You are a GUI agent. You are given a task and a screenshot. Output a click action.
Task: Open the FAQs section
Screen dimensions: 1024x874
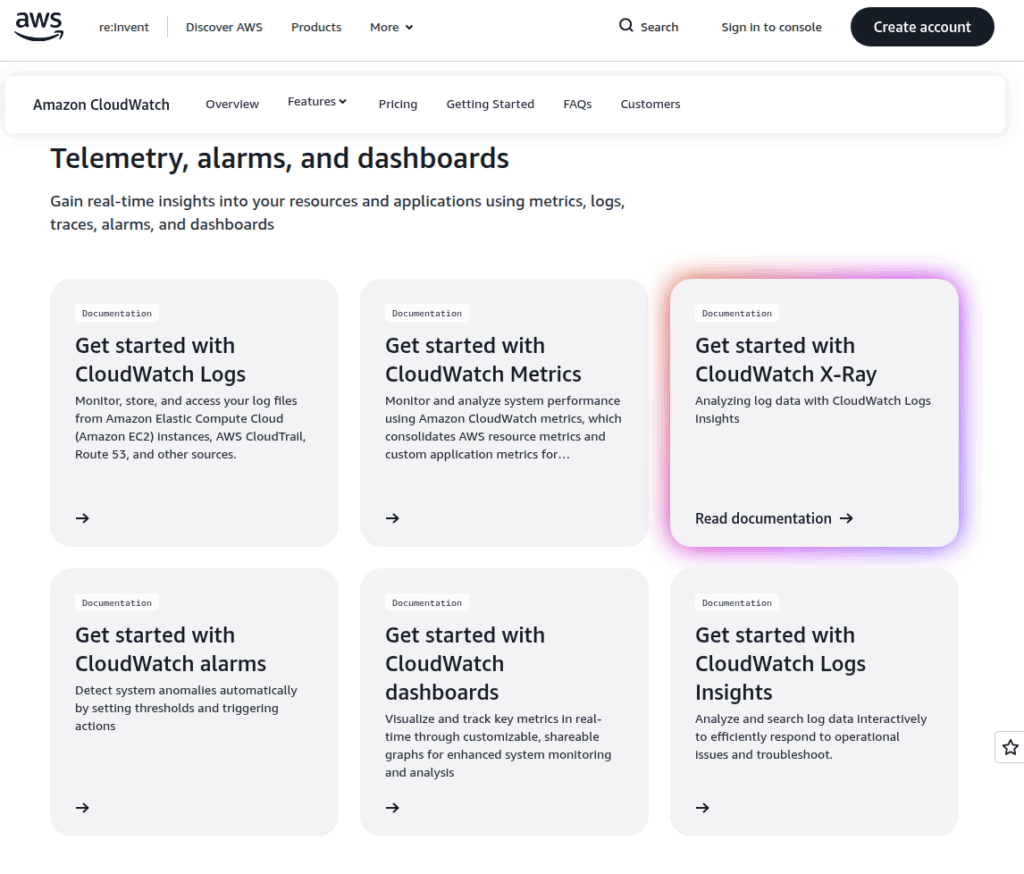tap(577, 104)
